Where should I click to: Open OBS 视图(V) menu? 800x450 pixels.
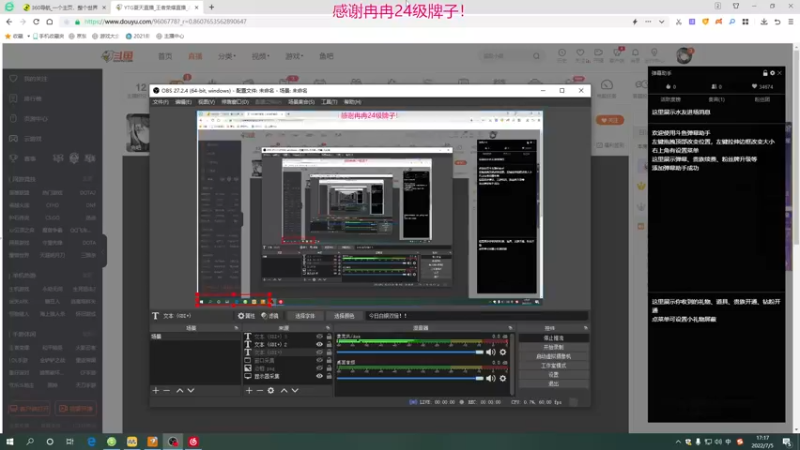206,102
